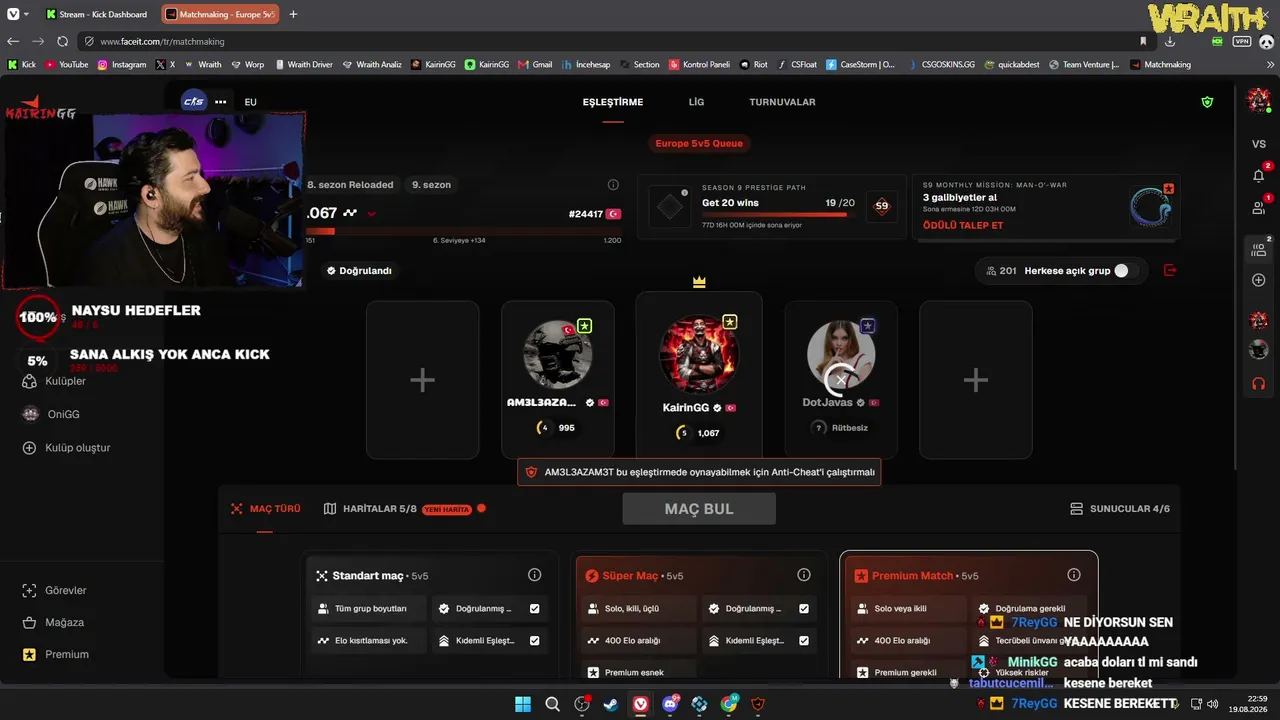
Task: Open the HARİTALAR 5/8 tab
Action: 370,508
